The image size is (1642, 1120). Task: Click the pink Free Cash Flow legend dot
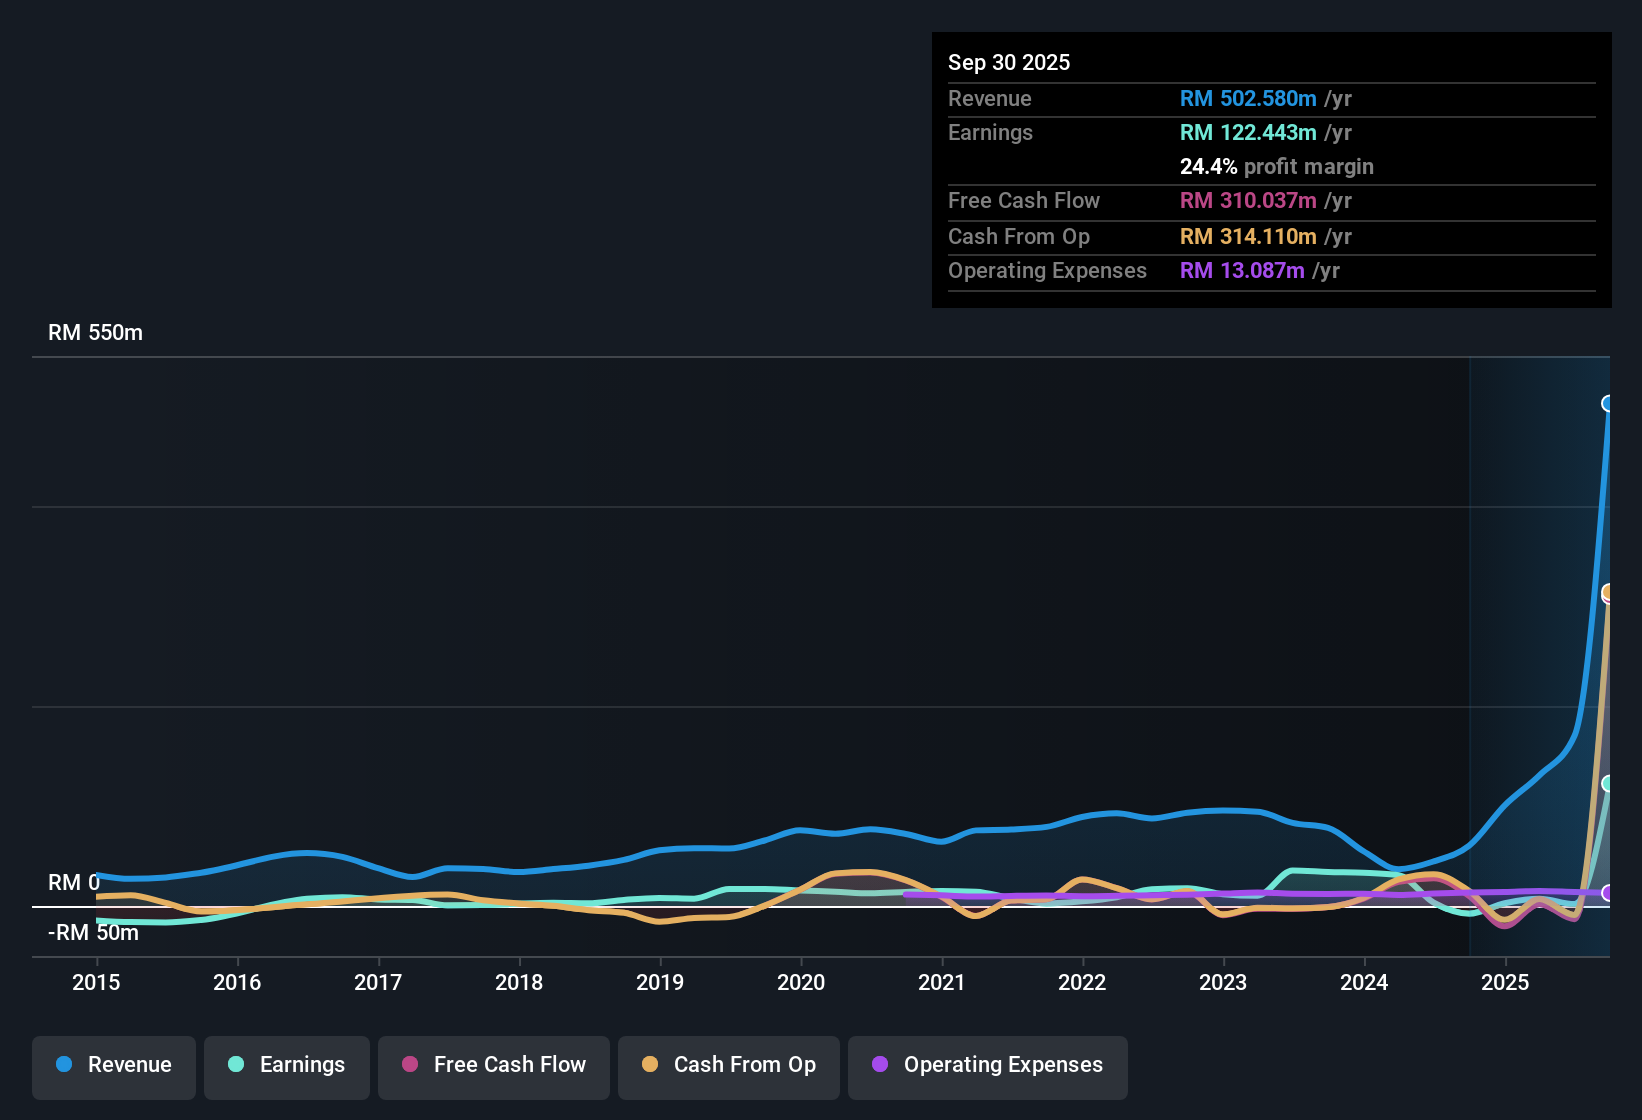coord(409,1065)
